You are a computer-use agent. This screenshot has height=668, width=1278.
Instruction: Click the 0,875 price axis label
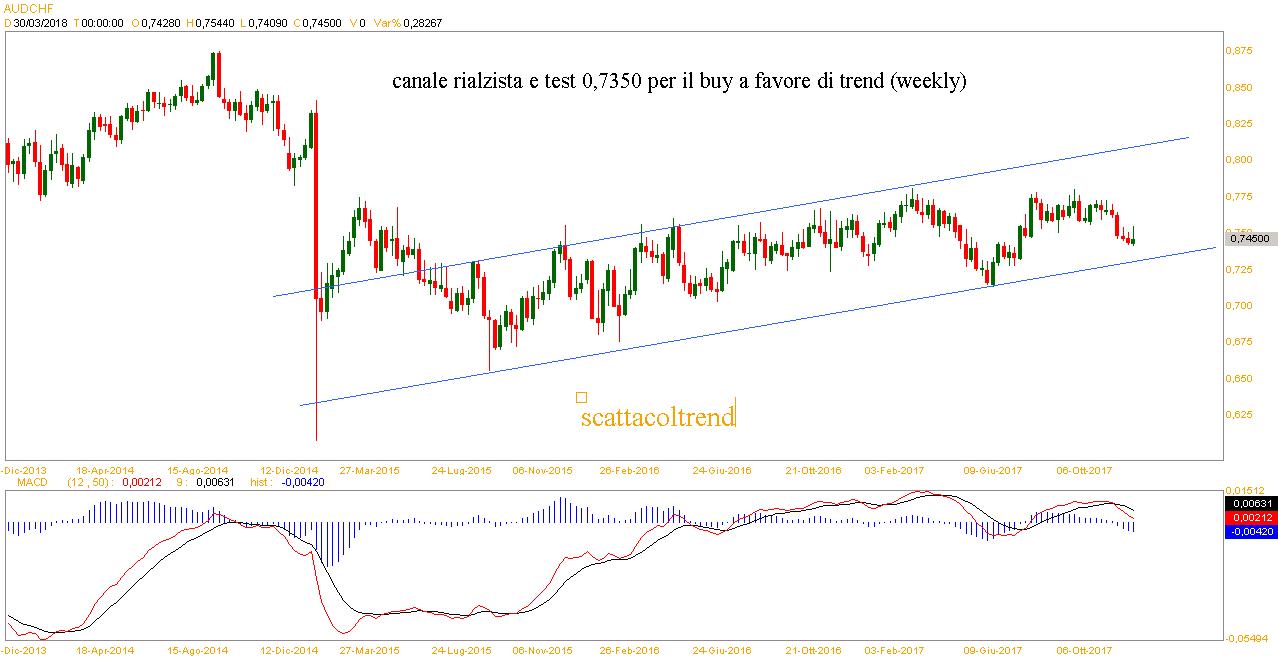[x=1240, y=50]
